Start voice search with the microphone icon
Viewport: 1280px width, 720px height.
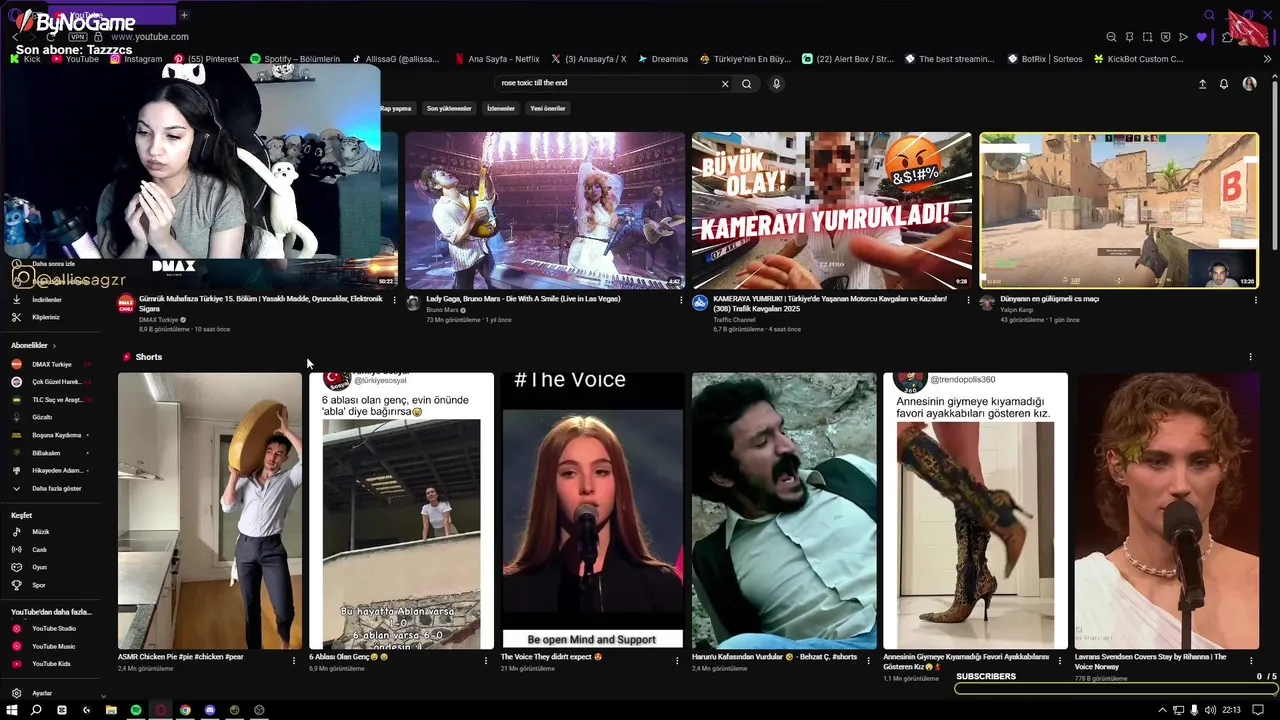pyautogui.click(x=776, y=84)
